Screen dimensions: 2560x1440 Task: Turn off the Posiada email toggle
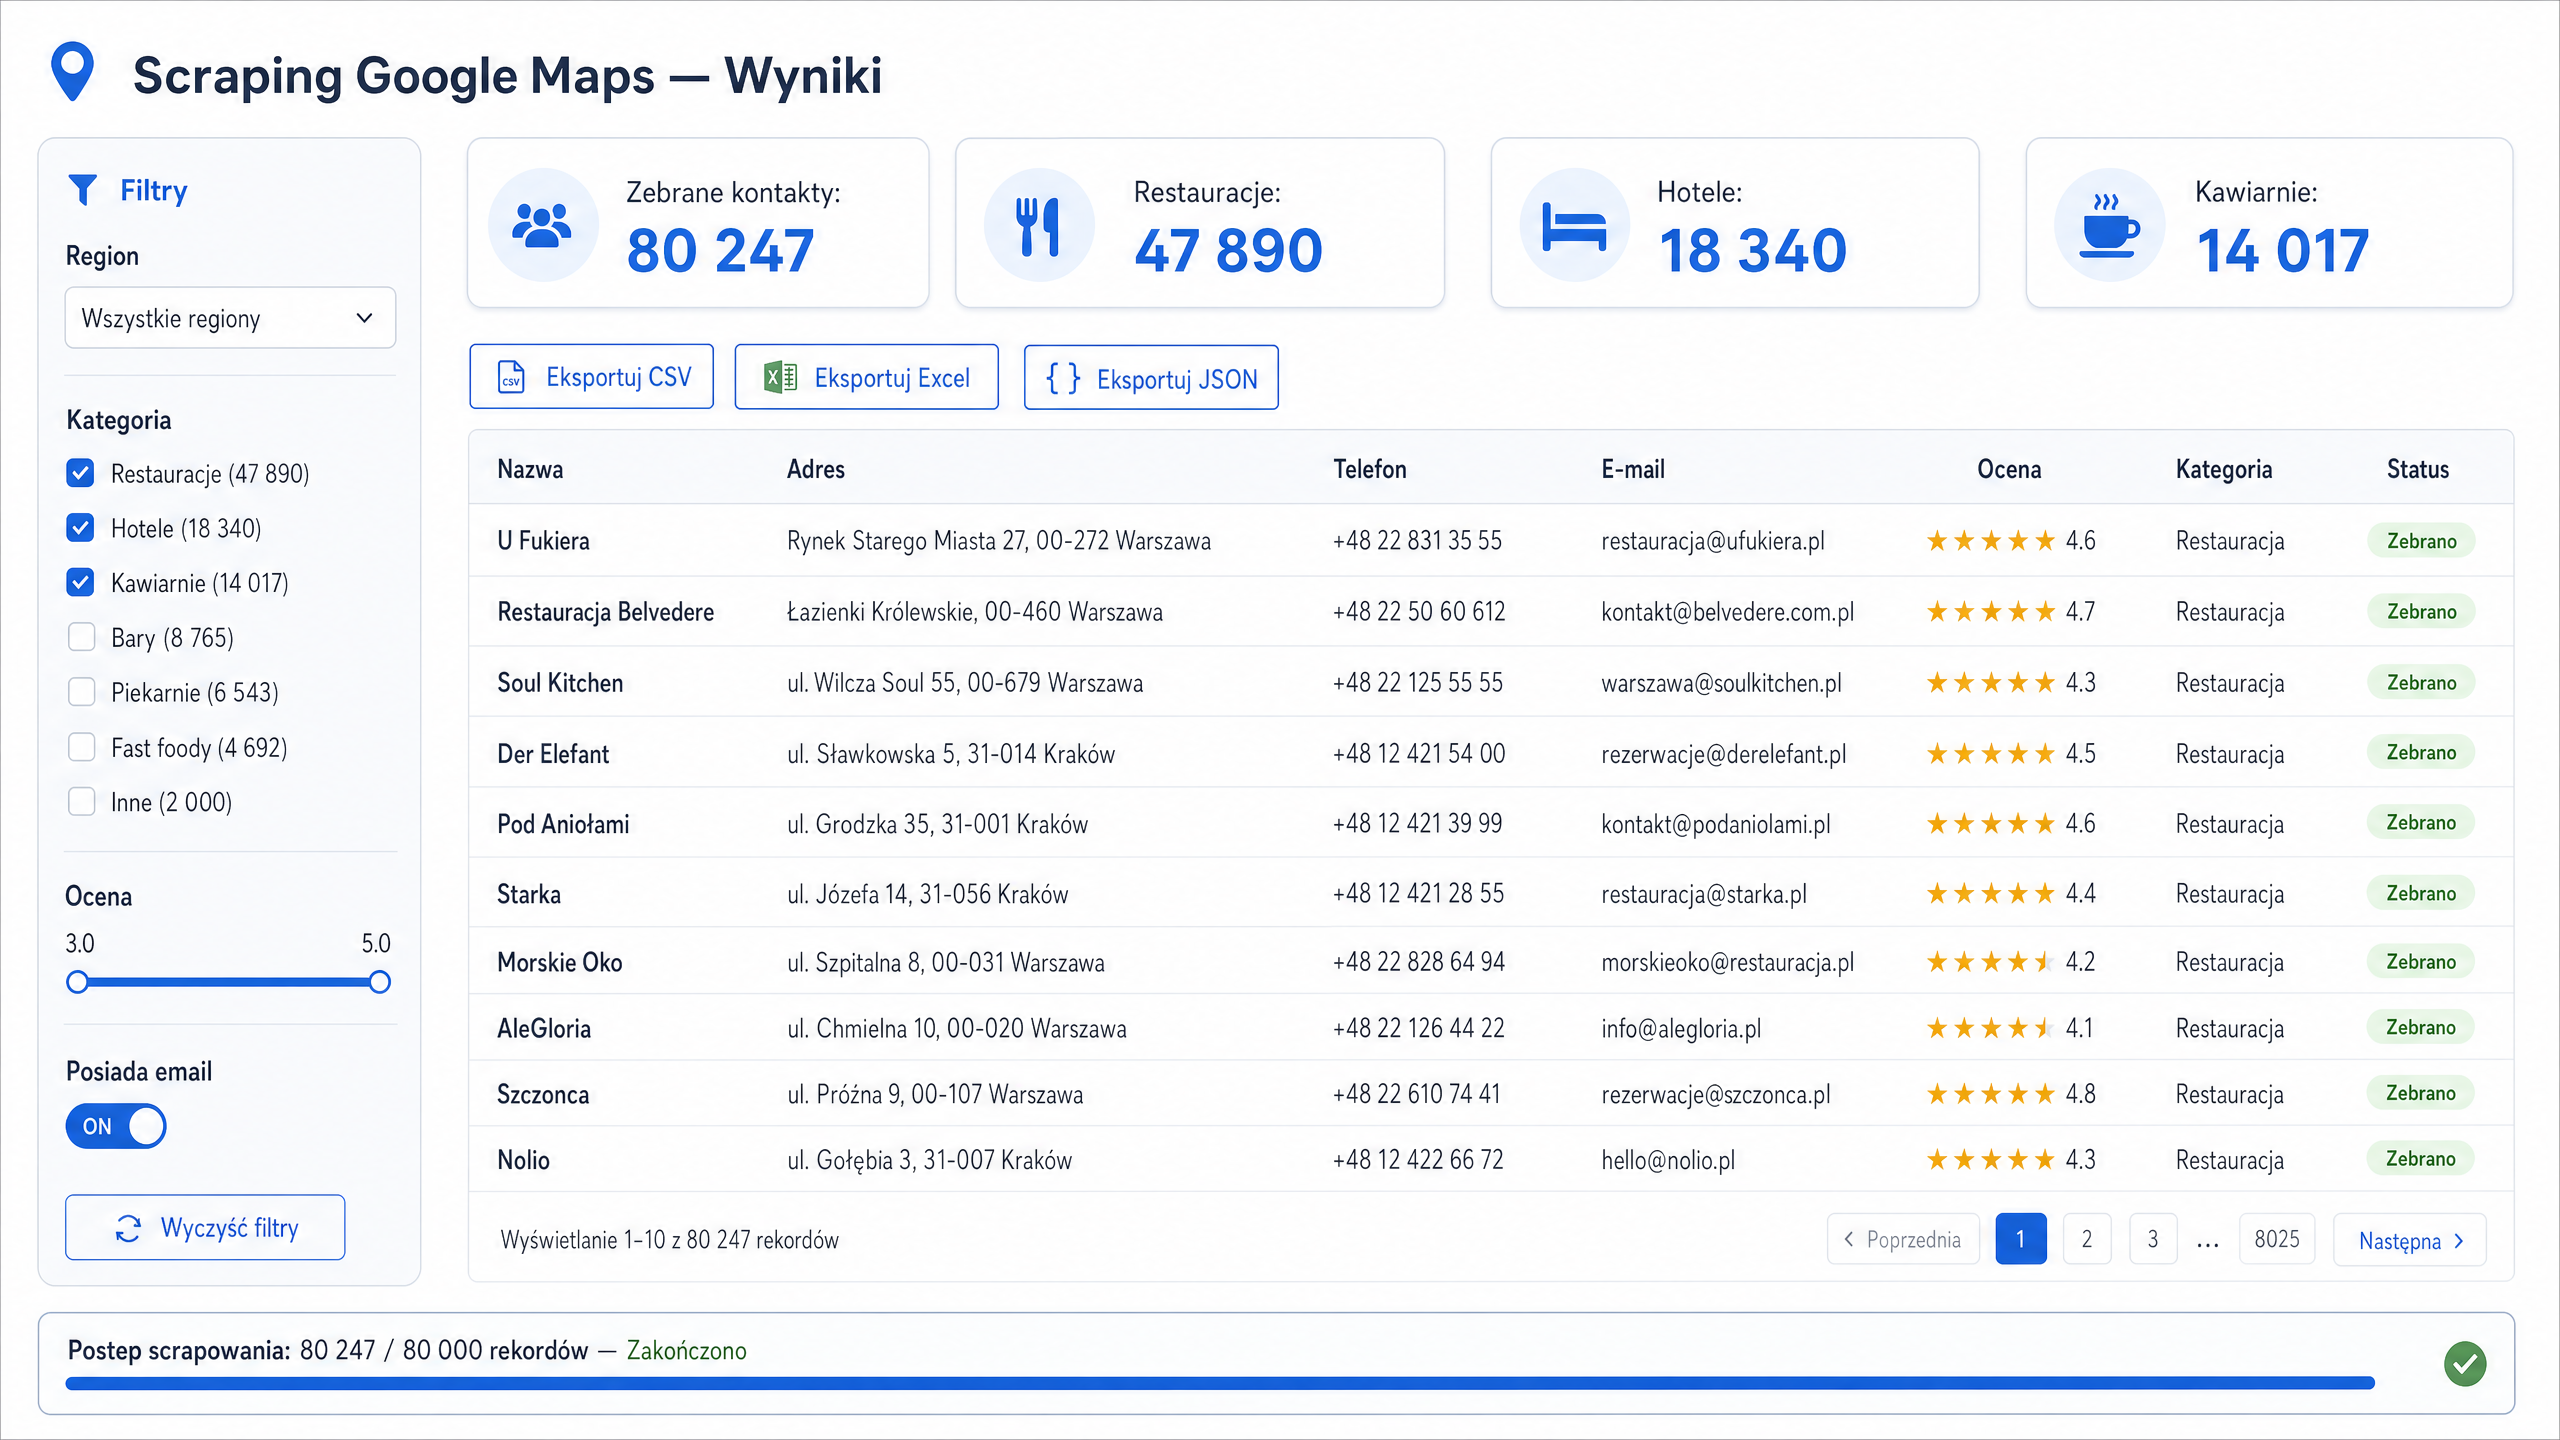[x=116, y=1126]
